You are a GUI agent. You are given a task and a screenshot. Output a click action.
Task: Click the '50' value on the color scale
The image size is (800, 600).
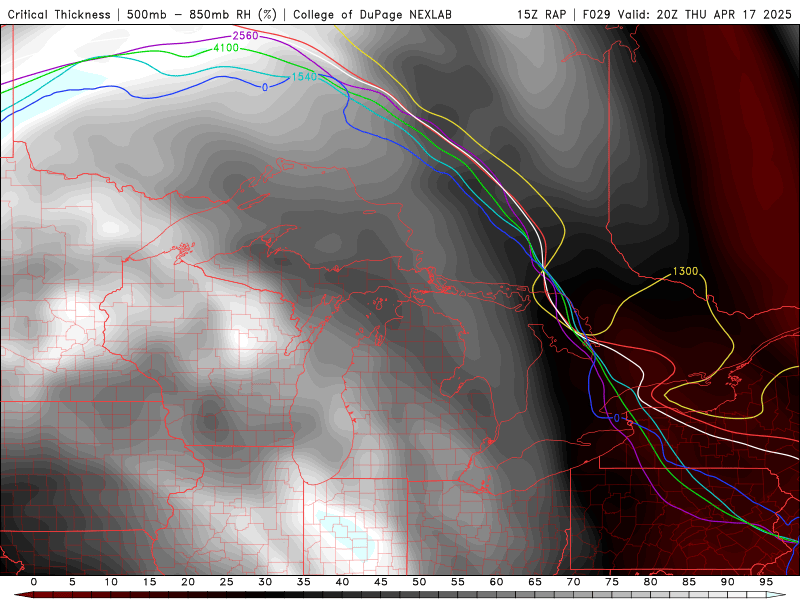(x=419, y=582)
